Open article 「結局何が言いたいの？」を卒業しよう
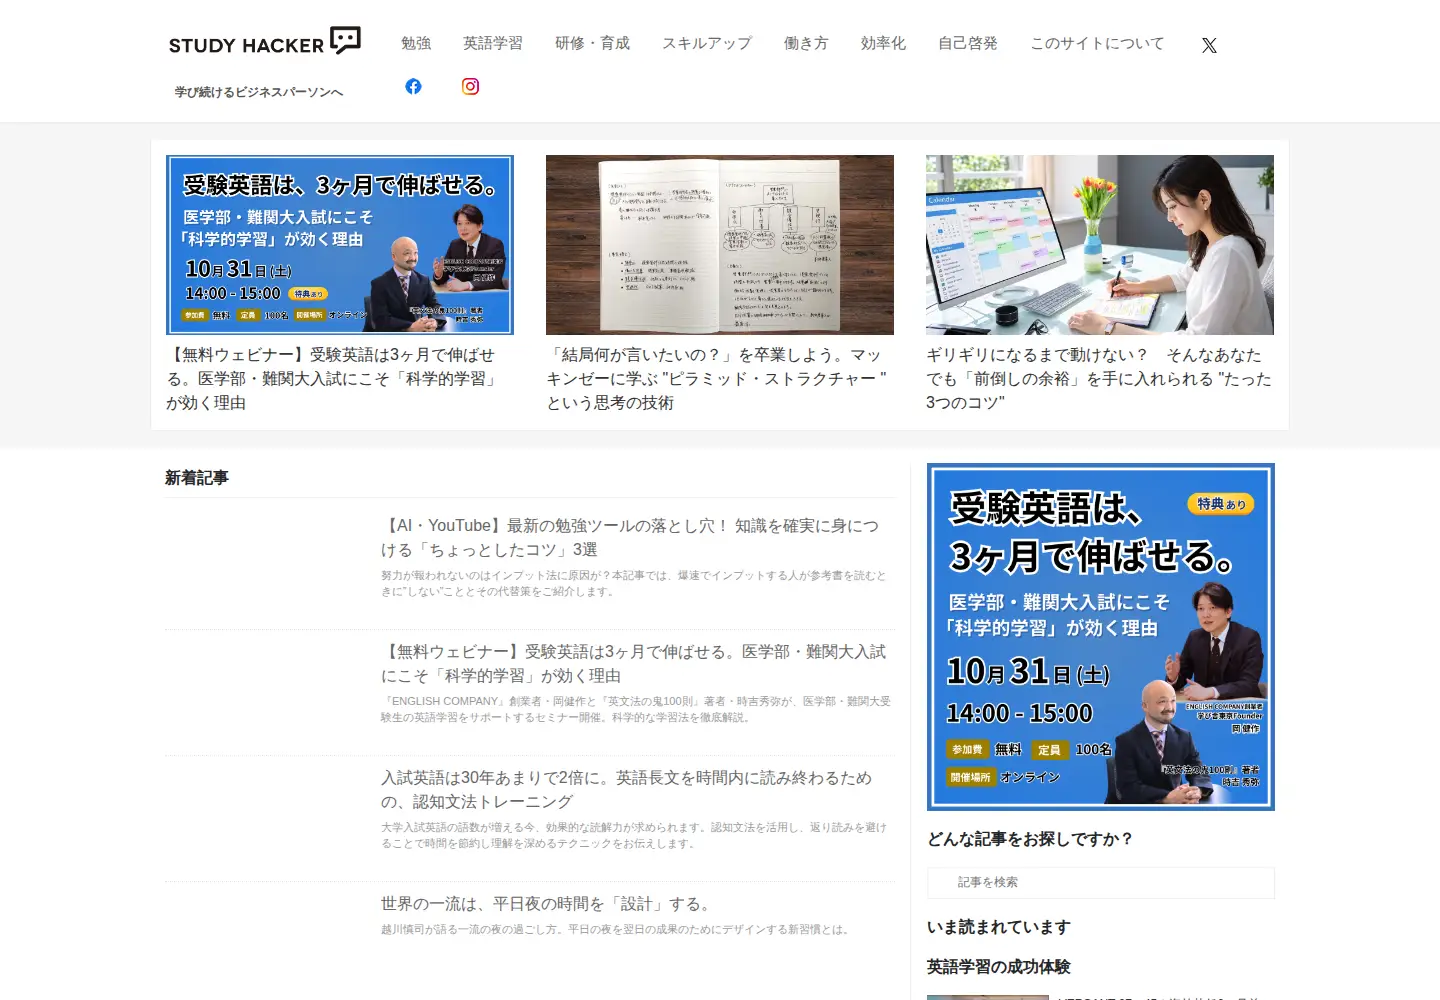Screen dimensions: 1440x1000 click(x=718, y=379)
